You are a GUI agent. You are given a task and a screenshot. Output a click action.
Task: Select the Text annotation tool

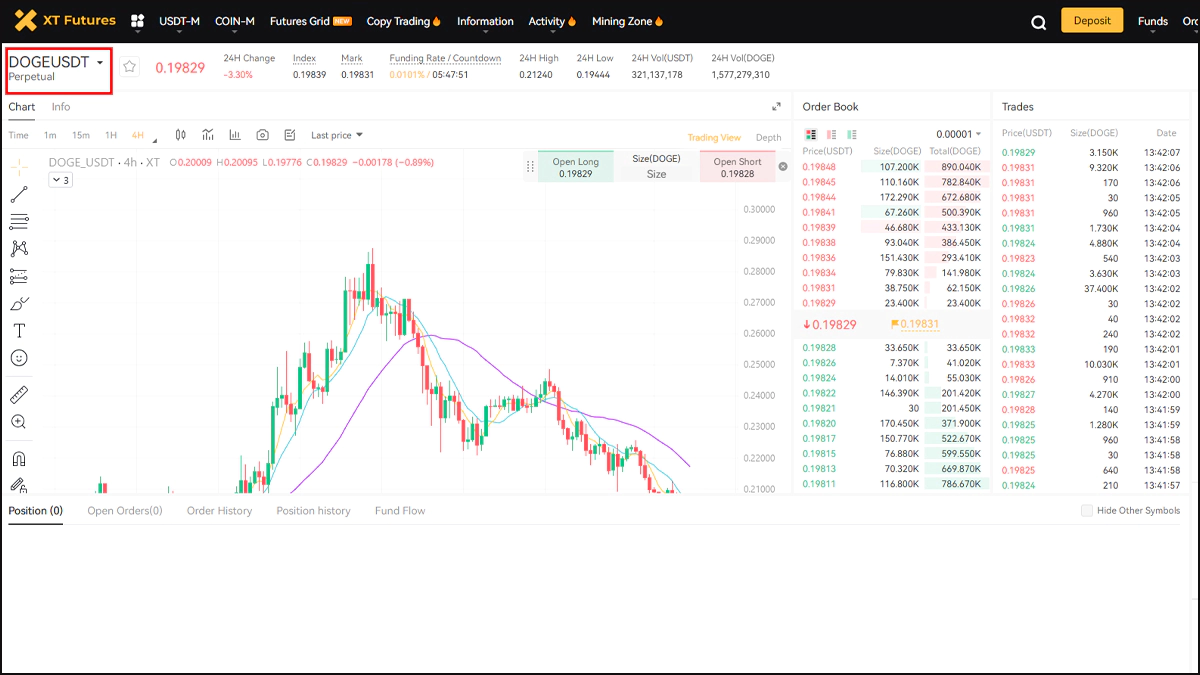[x=19, y=330]
